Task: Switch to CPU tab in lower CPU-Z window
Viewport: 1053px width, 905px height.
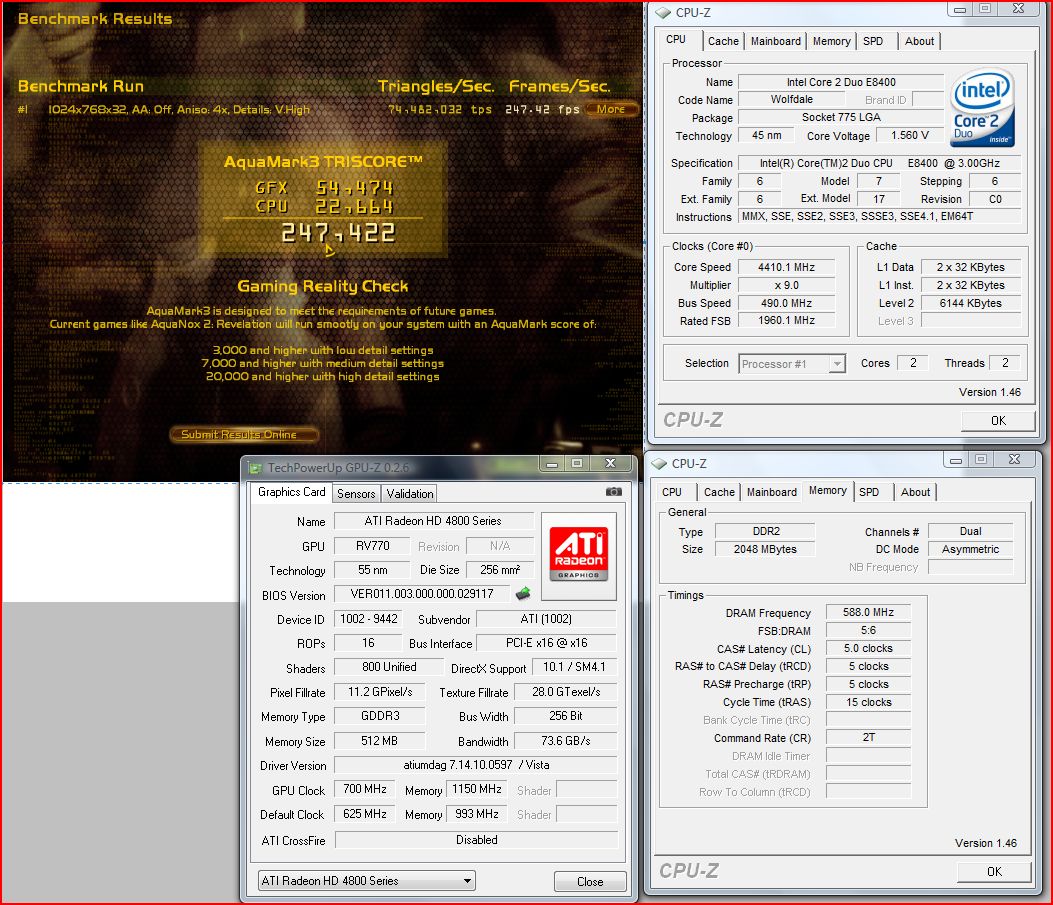Action: point(672,492)
